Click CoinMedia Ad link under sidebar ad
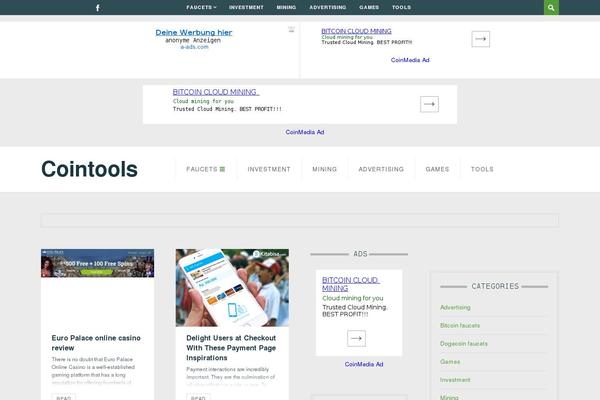The height and width of the screenshot is (400, 600). point(364,364)
